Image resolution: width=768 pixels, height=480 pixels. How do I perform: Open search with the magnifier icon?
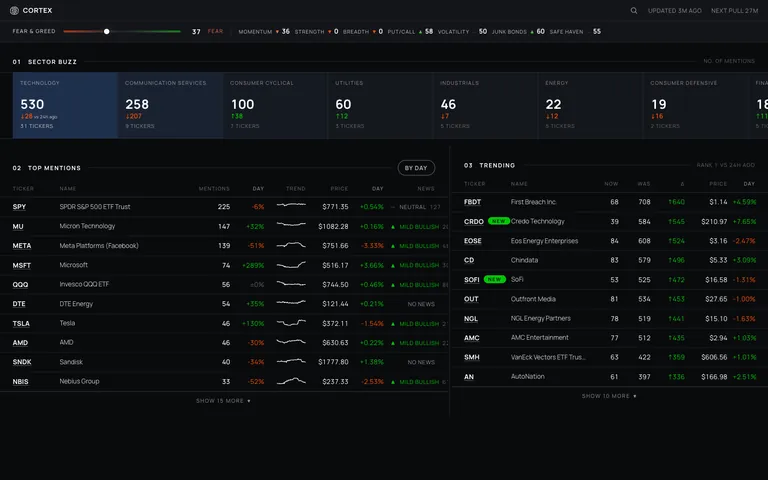(634, 10)
